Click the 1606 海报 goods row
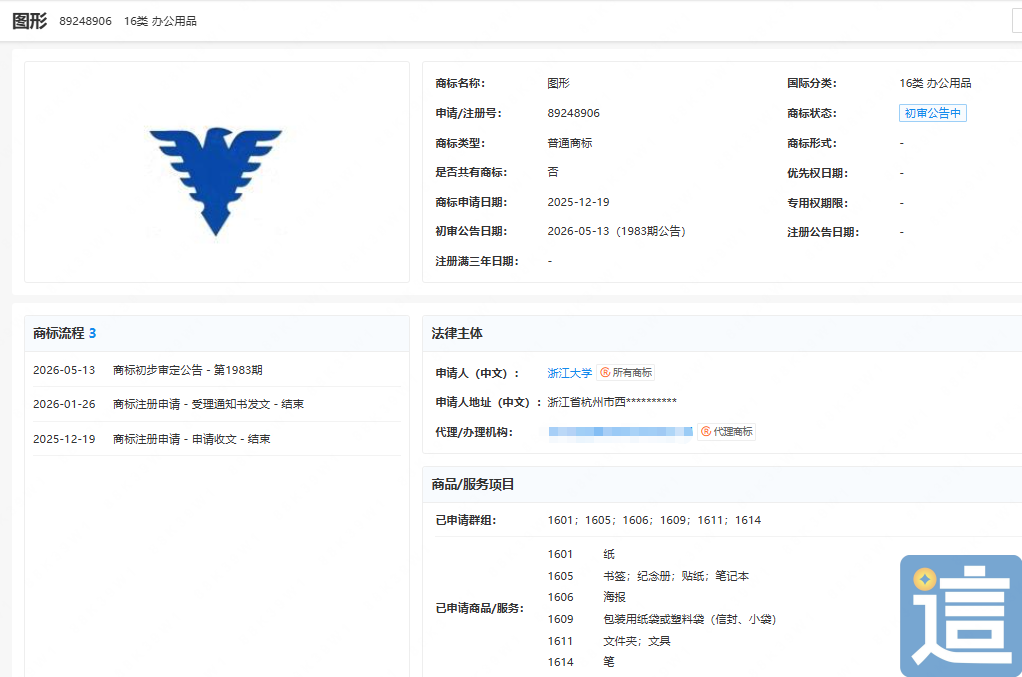The image size is (1022, 677). click(x=586, y=597)
